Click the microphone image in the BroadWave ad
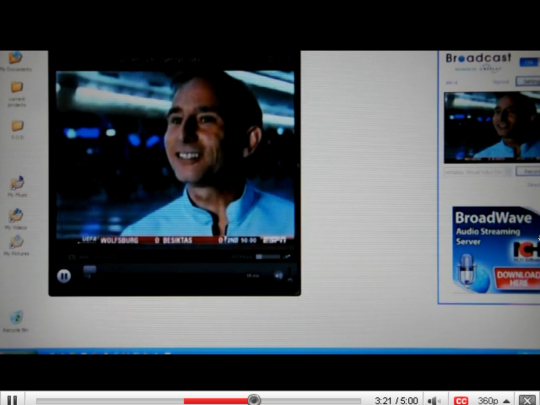The width and height of the screenshot is (540, 405). 466,271
